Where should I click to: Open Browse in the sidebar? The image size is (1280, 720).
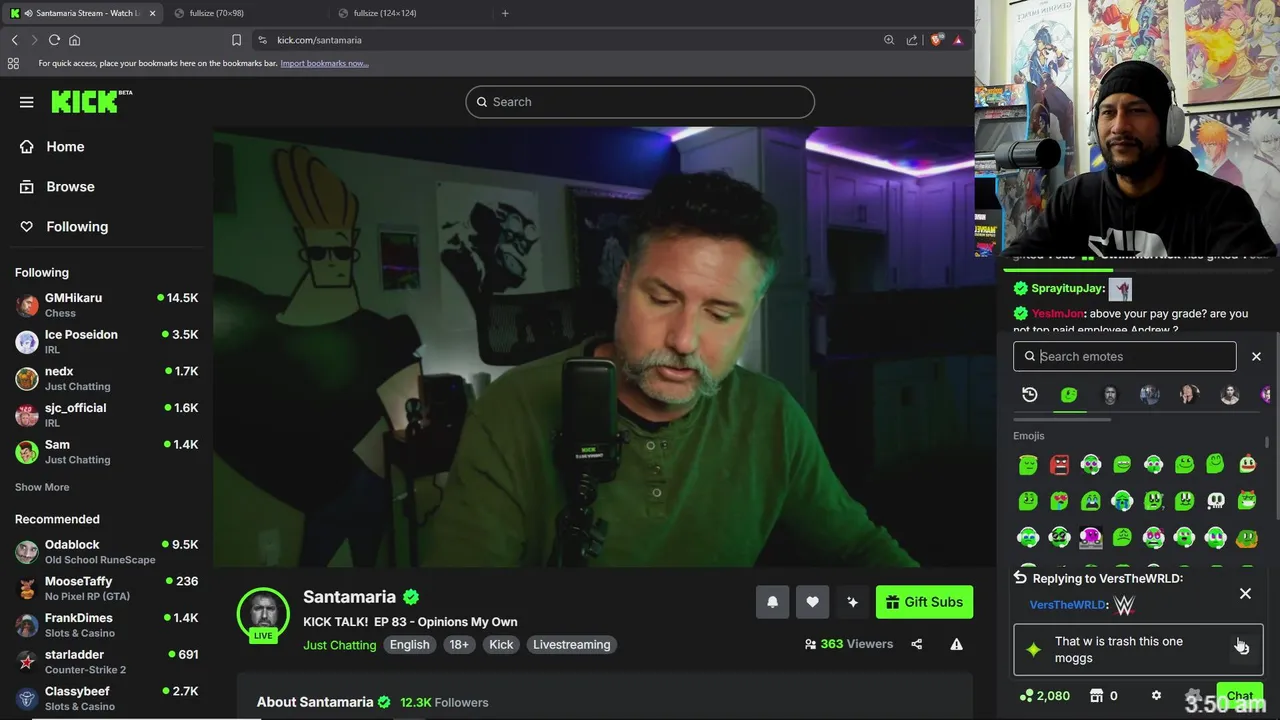pyautogui.click(x=70, y=186)
